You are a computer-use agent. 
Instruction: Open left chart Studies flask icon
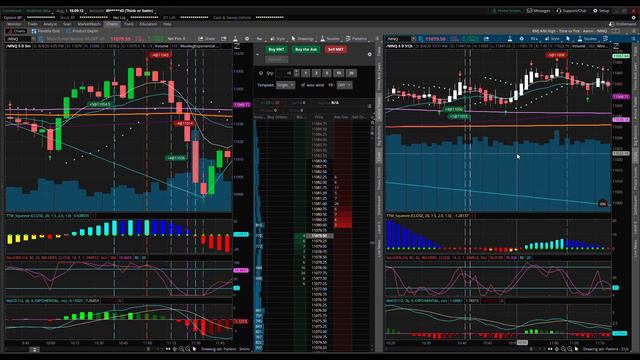pyautogui.click(x=235, y=39)
